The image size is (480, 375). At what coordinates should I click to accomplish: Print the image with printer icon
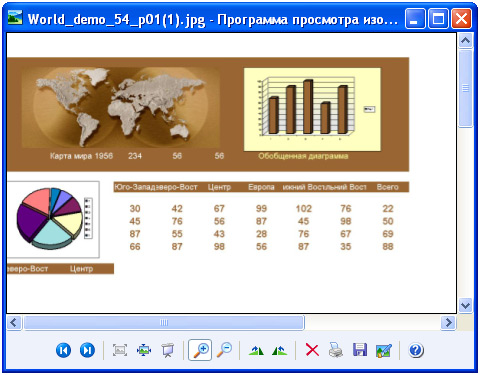pyautogui.click(x=336, y=350)
